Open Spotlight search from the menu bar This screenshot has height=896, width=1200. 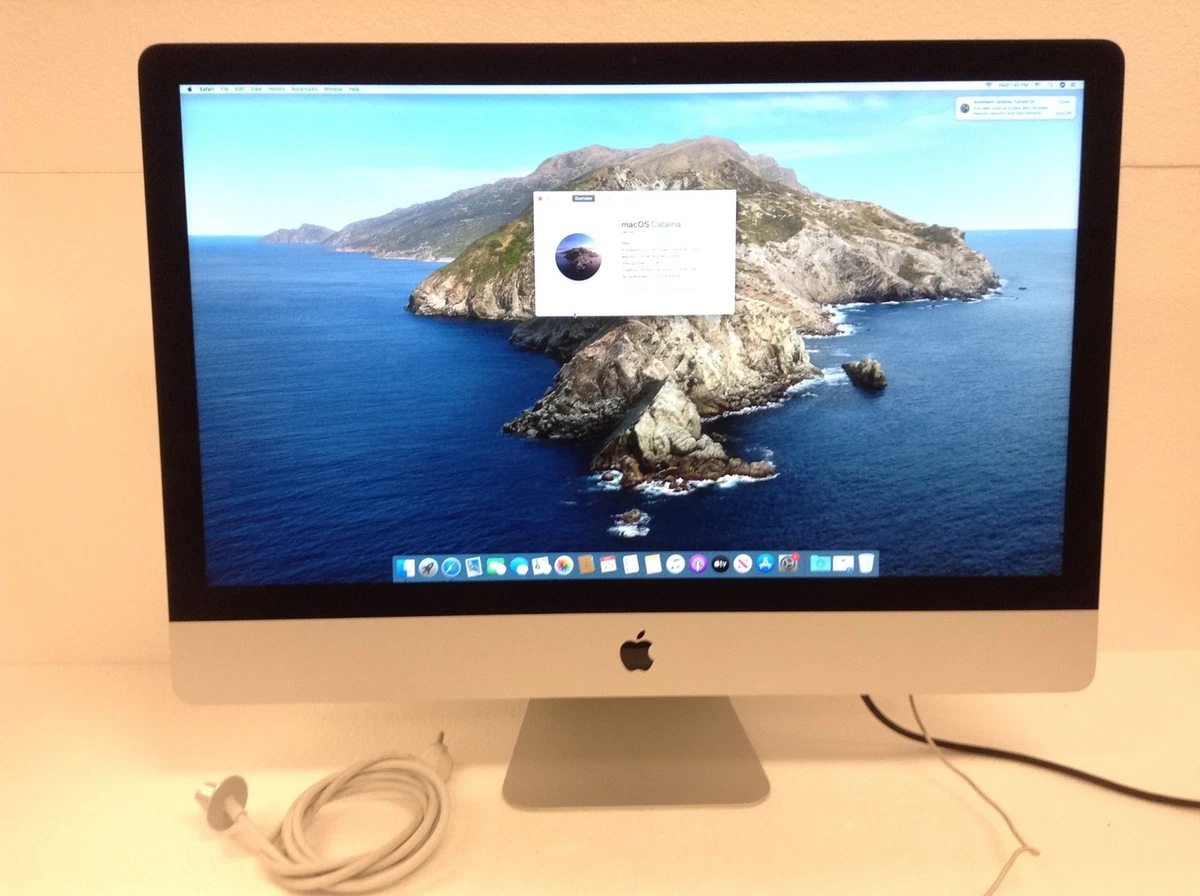1050,85
